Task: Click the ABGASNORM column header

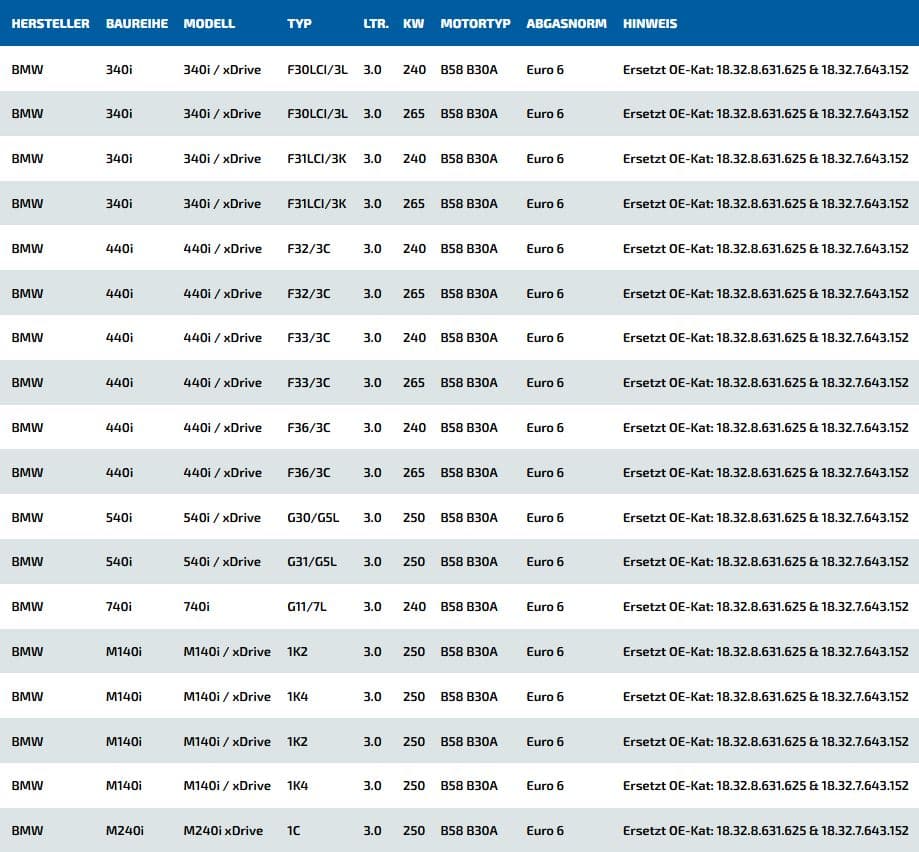Action: 566,23
